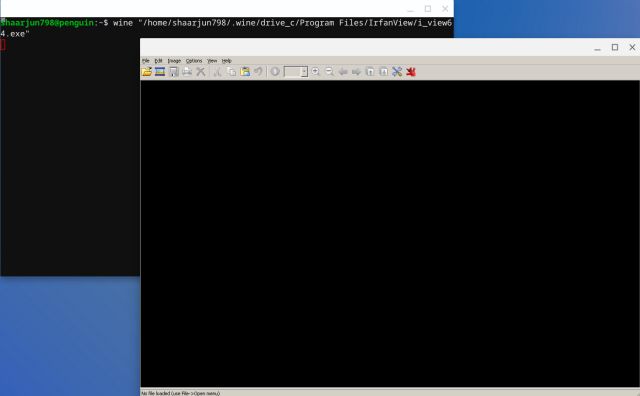Click the Cut scissors icon
The height and width of the screenshot is (396, 640).
coord(217,72)
